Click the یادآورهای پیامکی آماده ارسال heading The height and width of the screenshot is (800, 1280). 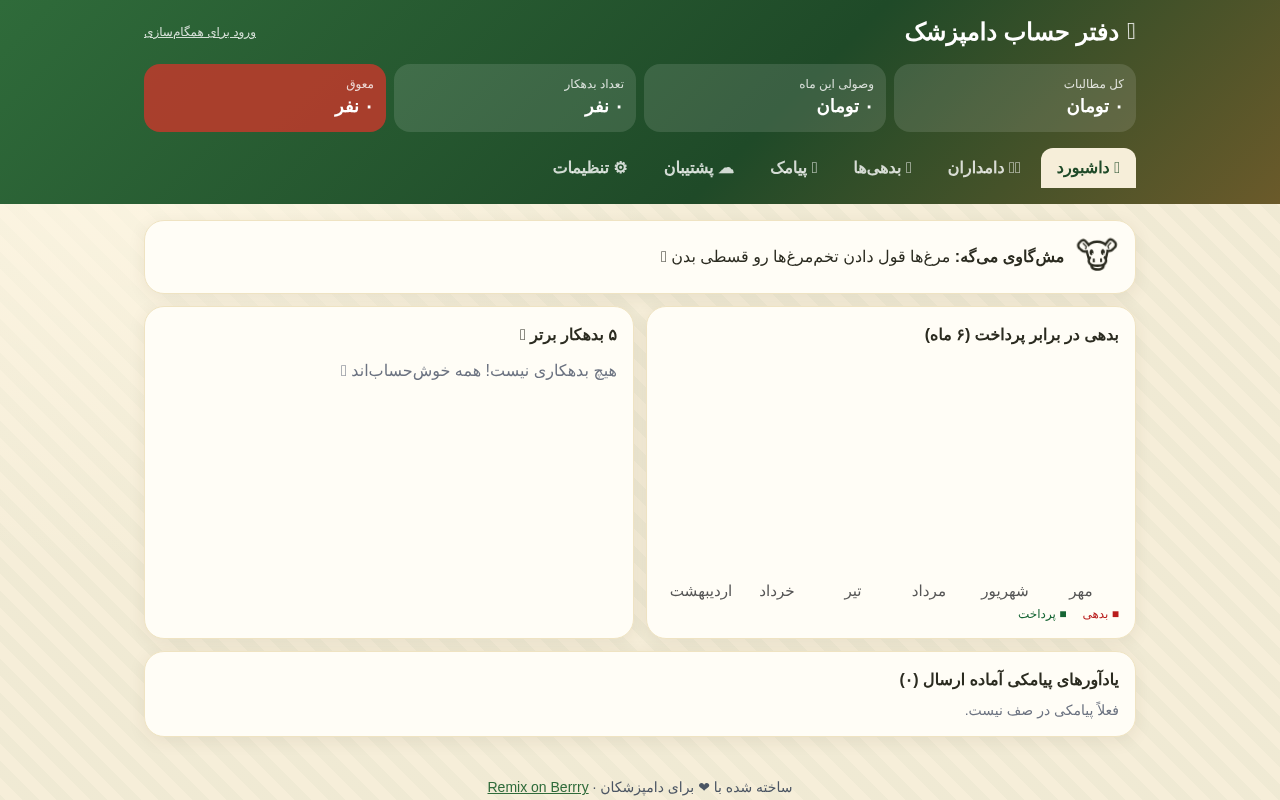pyautogui.click(x=1009, y=680)
